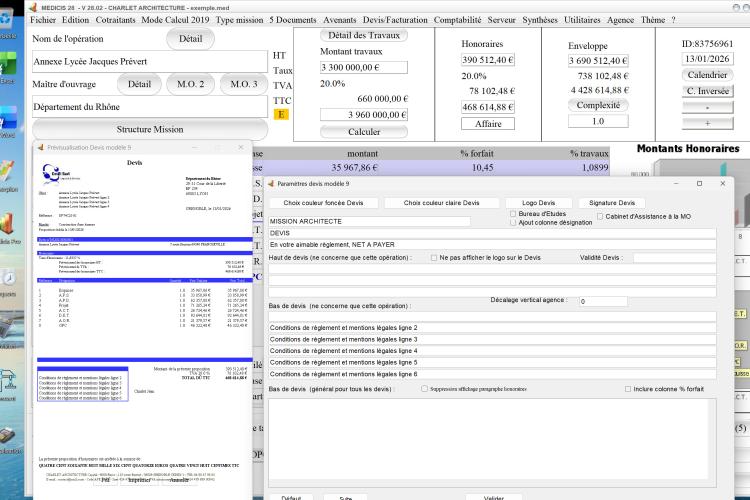The height and width of the screenshot is (500, 750).
Task: Click the Prévisualisation Devis window icon
Action: click(x=41, y=147)
